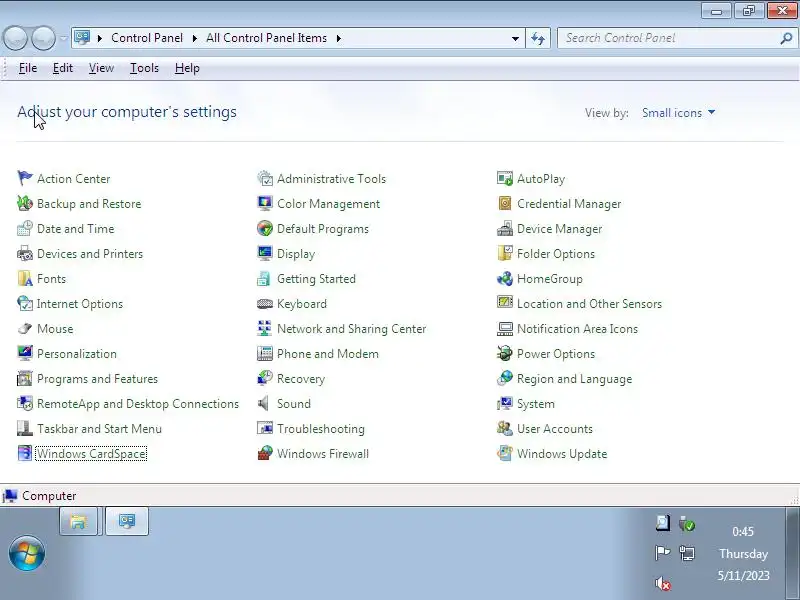Click the Back navigation button

click(x=15, y=38)
